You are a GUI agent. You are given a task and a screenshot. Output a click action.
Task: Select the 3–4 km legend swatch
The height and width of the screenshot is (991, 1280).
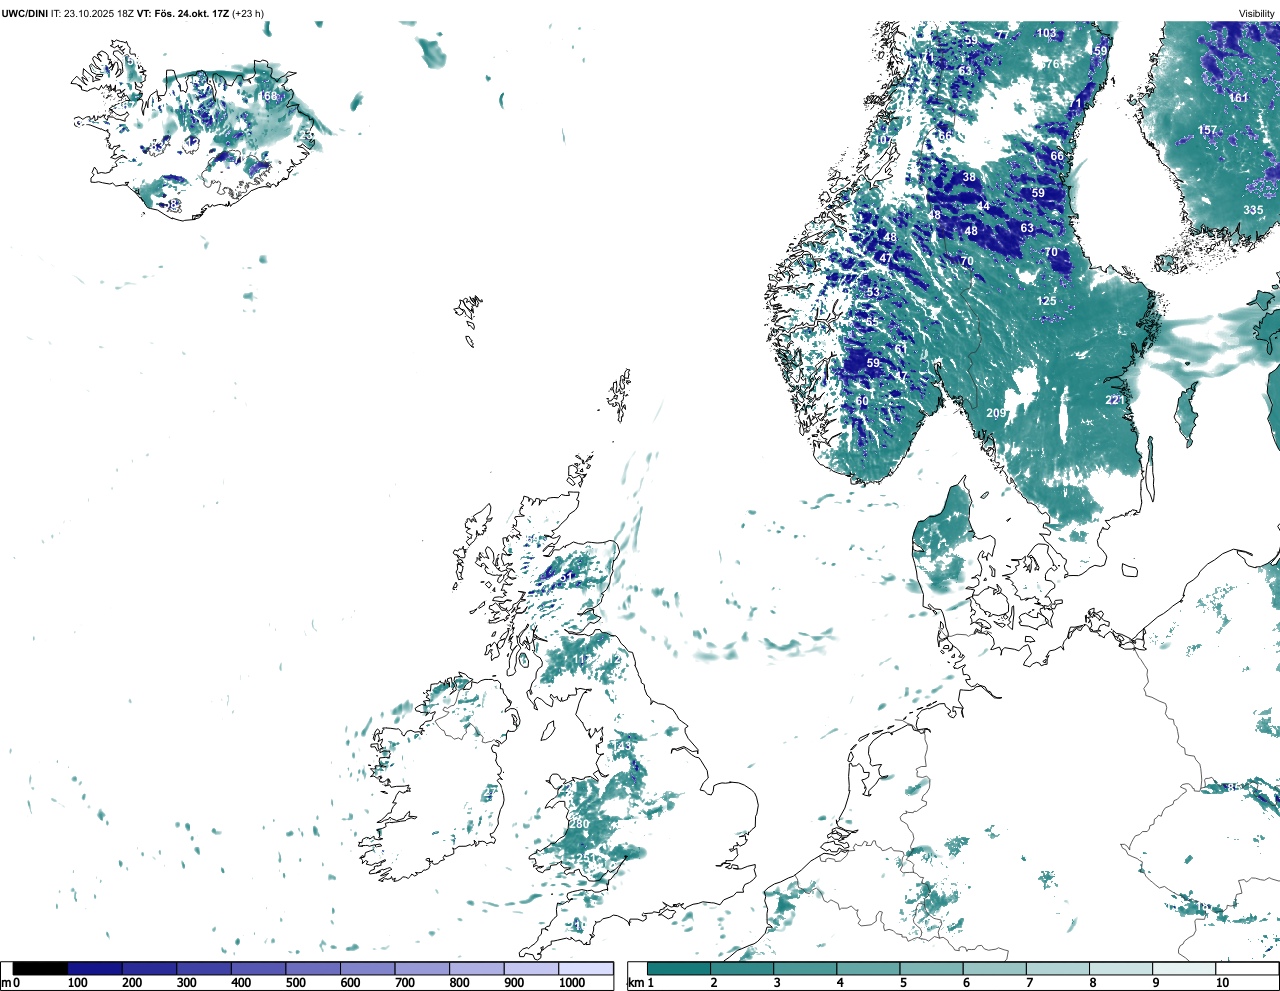(x=805, y=968)
